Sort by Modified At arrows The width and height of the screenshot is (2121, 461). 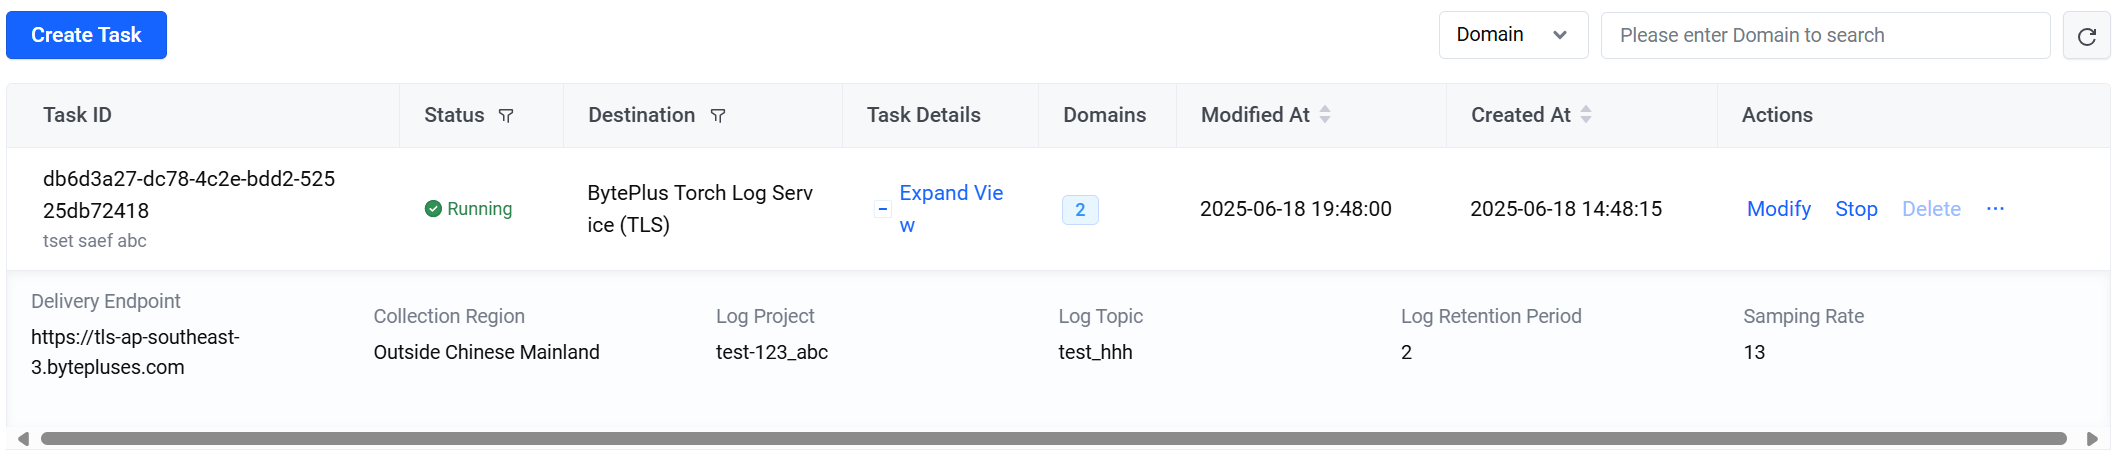coord(1325,115)
